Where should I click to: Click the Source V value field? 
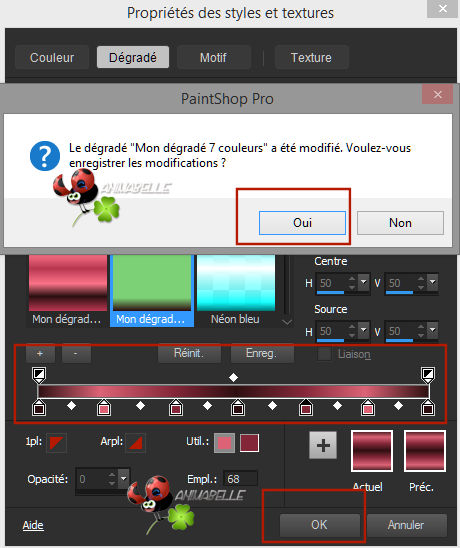(401, 331)
